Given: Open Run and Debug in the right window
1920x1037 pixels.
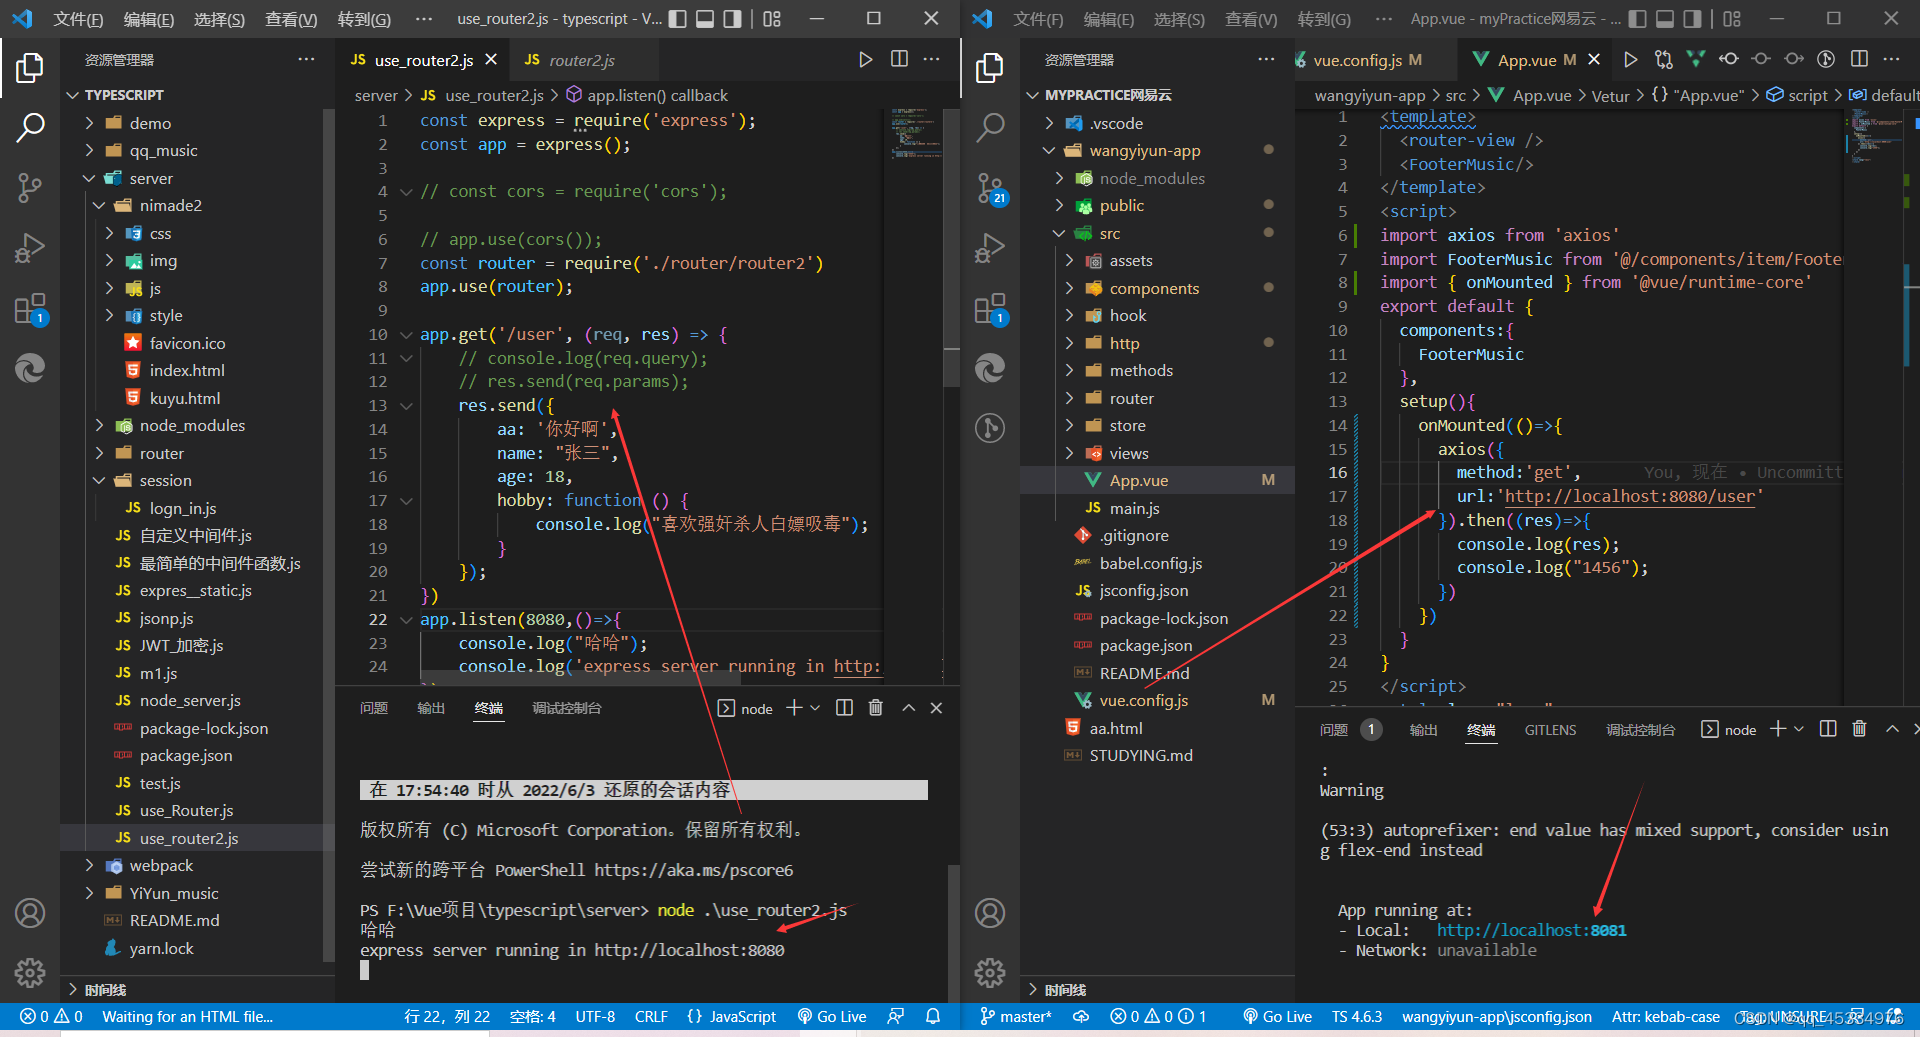Looking at the screenshot, I should [990, 247].
